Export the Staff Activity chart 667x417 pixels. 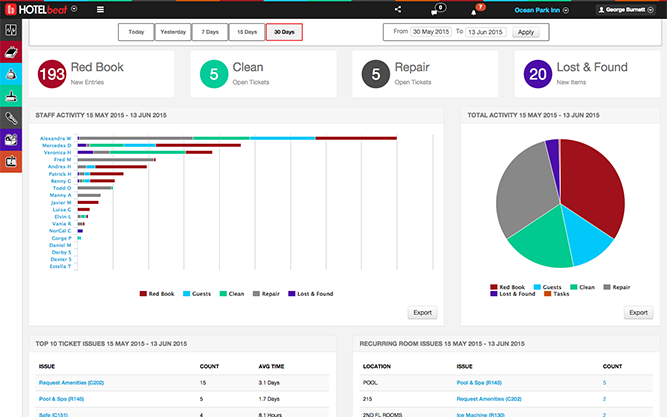422,312
